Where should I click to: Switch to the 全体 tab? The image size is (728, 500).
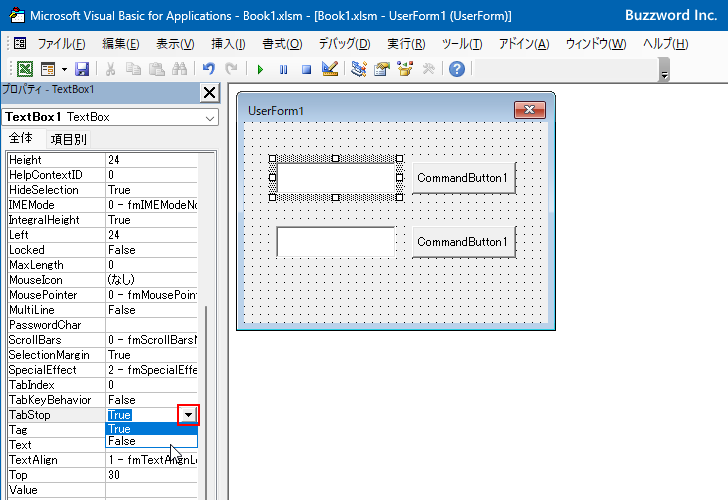pos(21,138)
